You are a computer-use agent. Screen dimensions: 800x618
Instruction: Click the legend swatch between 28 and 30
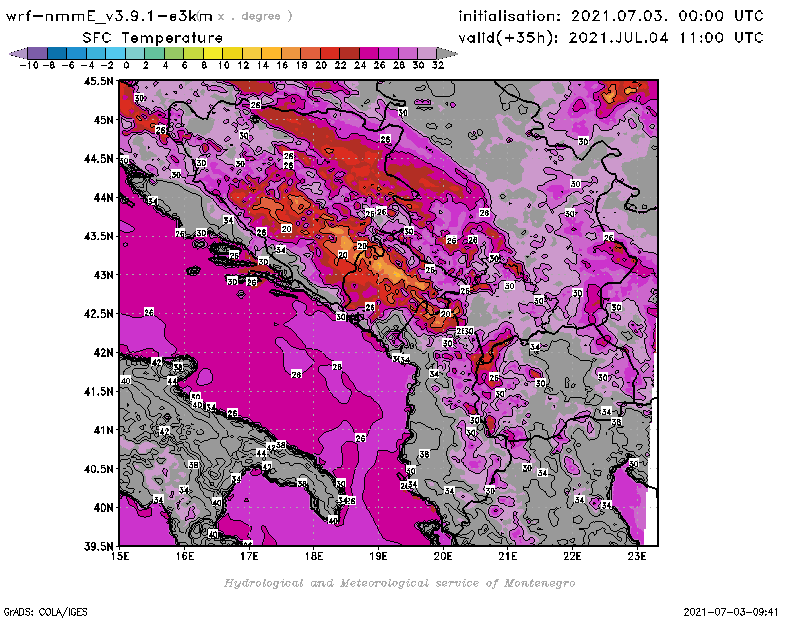point(407,53)
